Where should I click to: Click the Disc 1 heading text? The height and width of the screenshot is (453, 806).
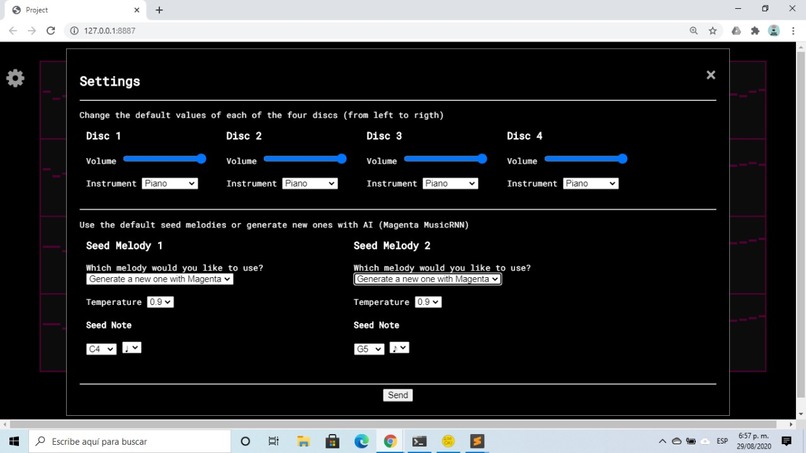(103, 136)
